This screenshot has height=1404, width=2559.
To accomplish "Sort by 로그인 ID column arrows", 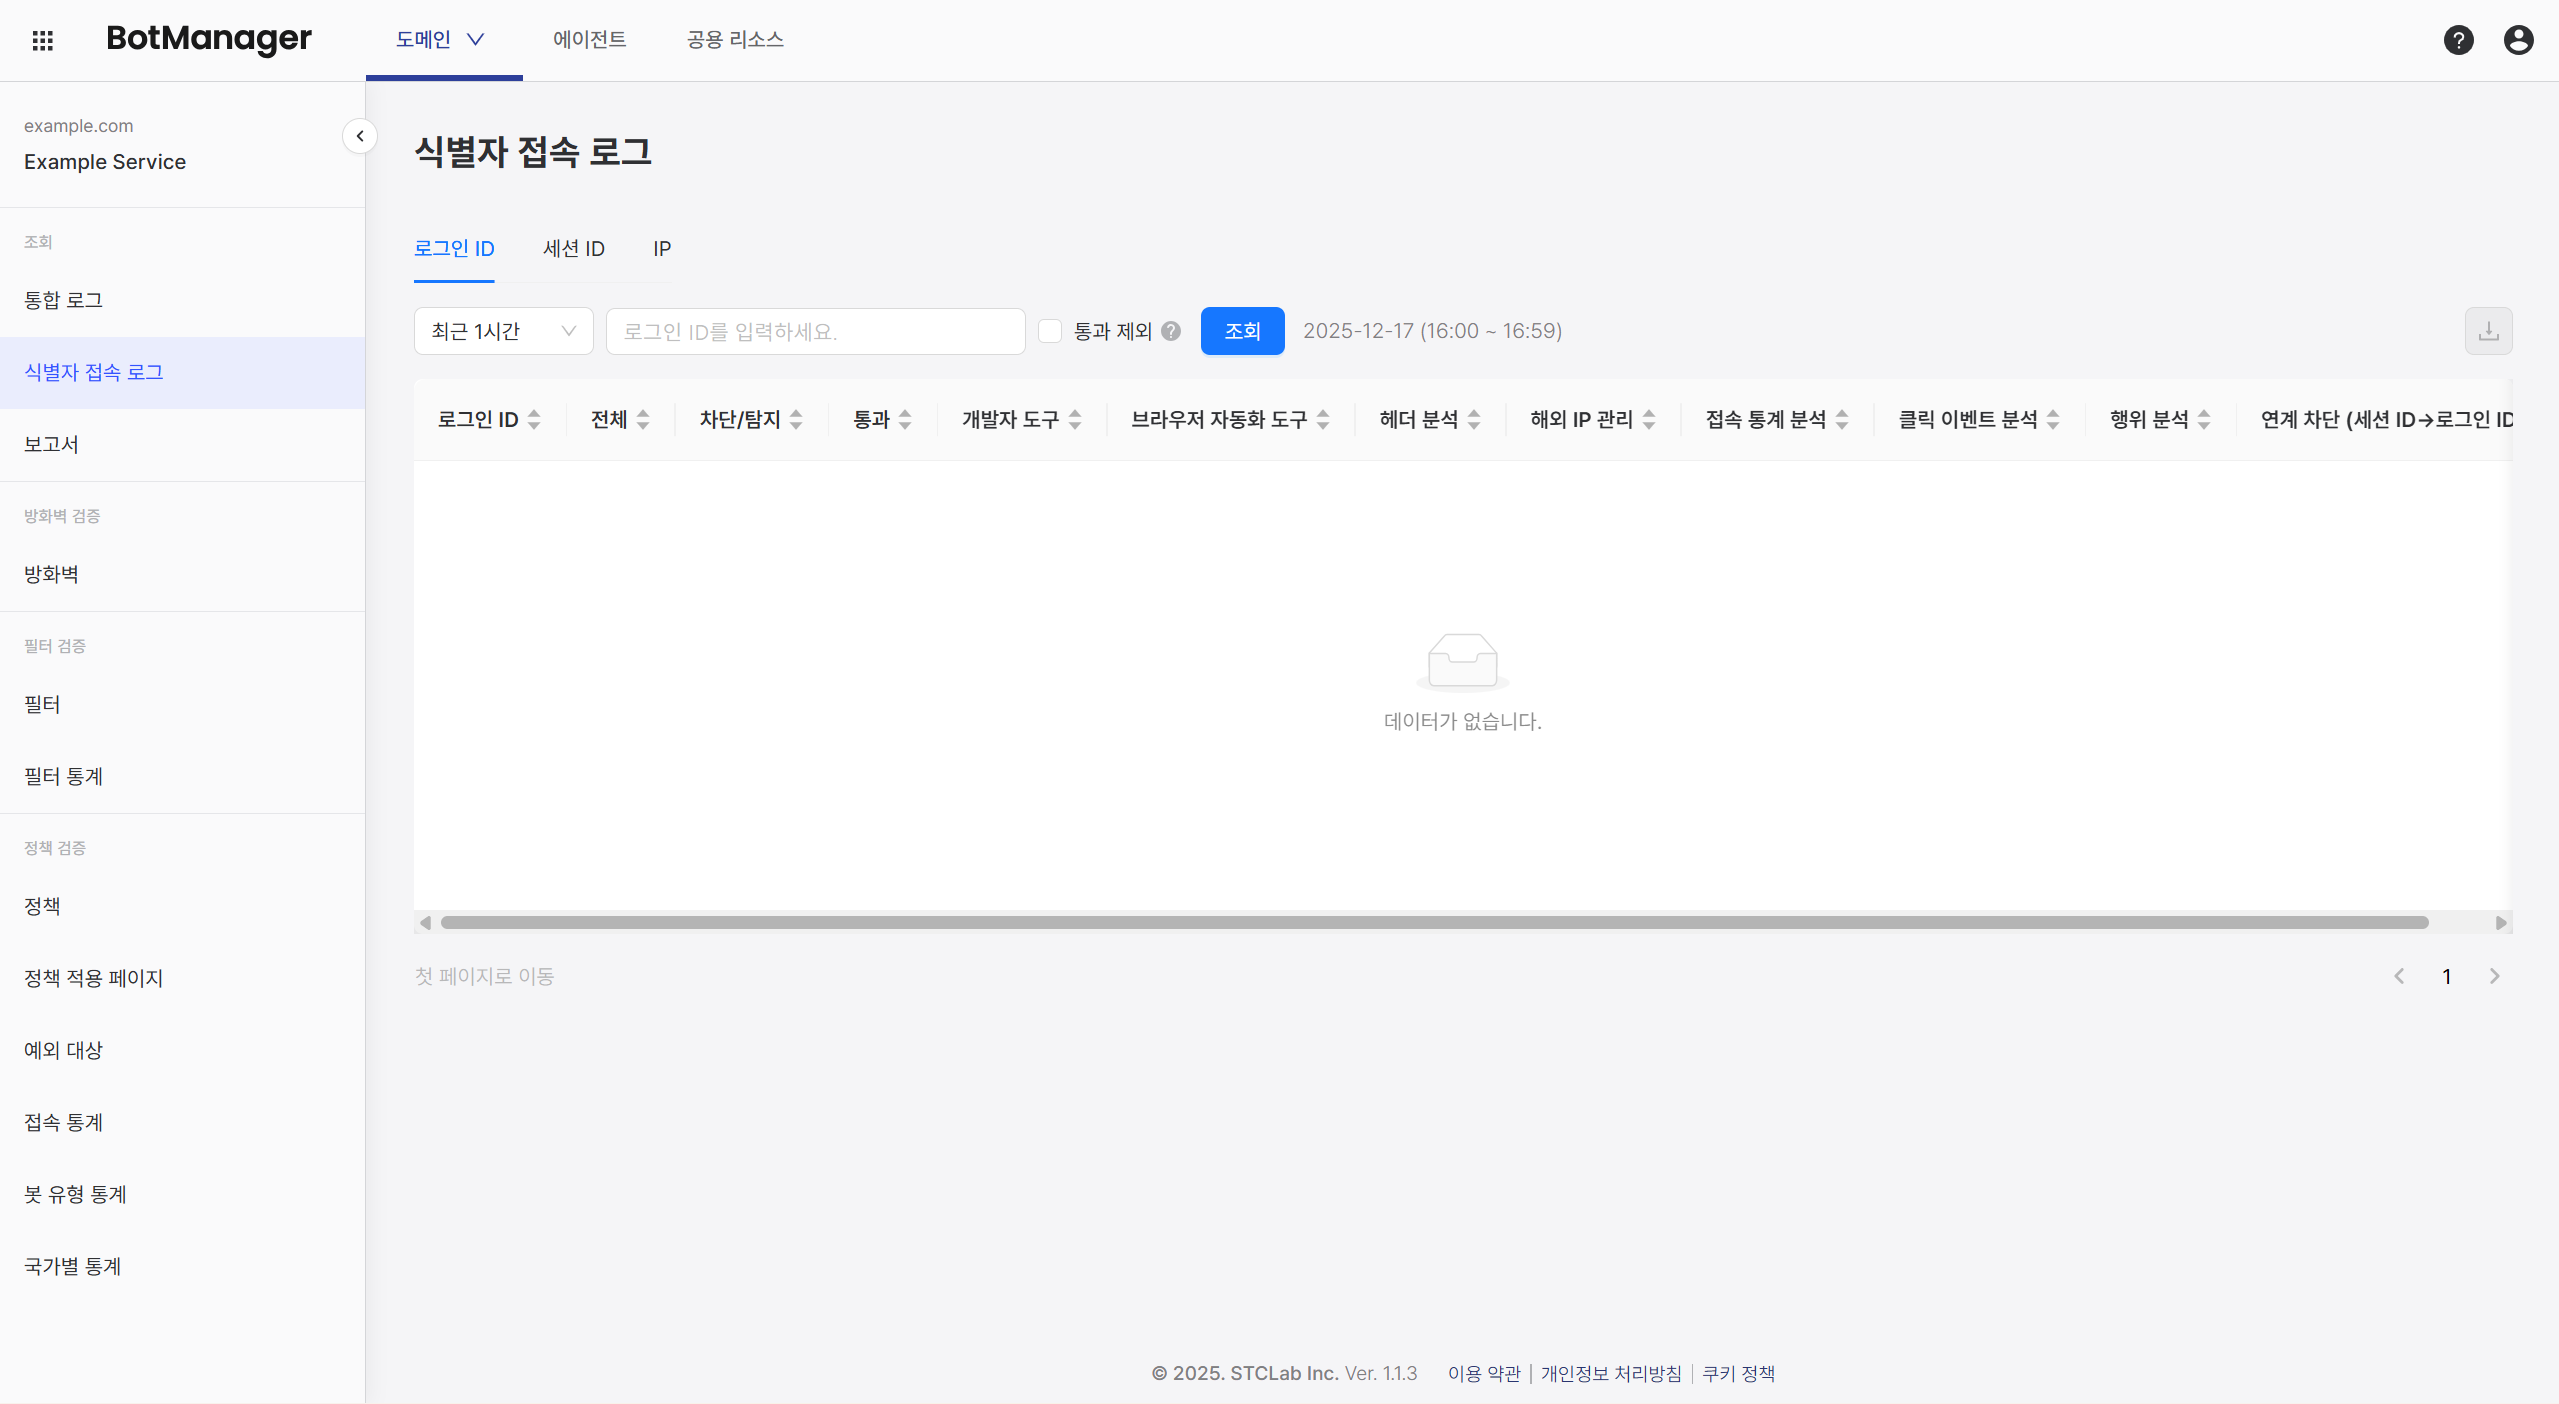I will click(x=534, y=420).
